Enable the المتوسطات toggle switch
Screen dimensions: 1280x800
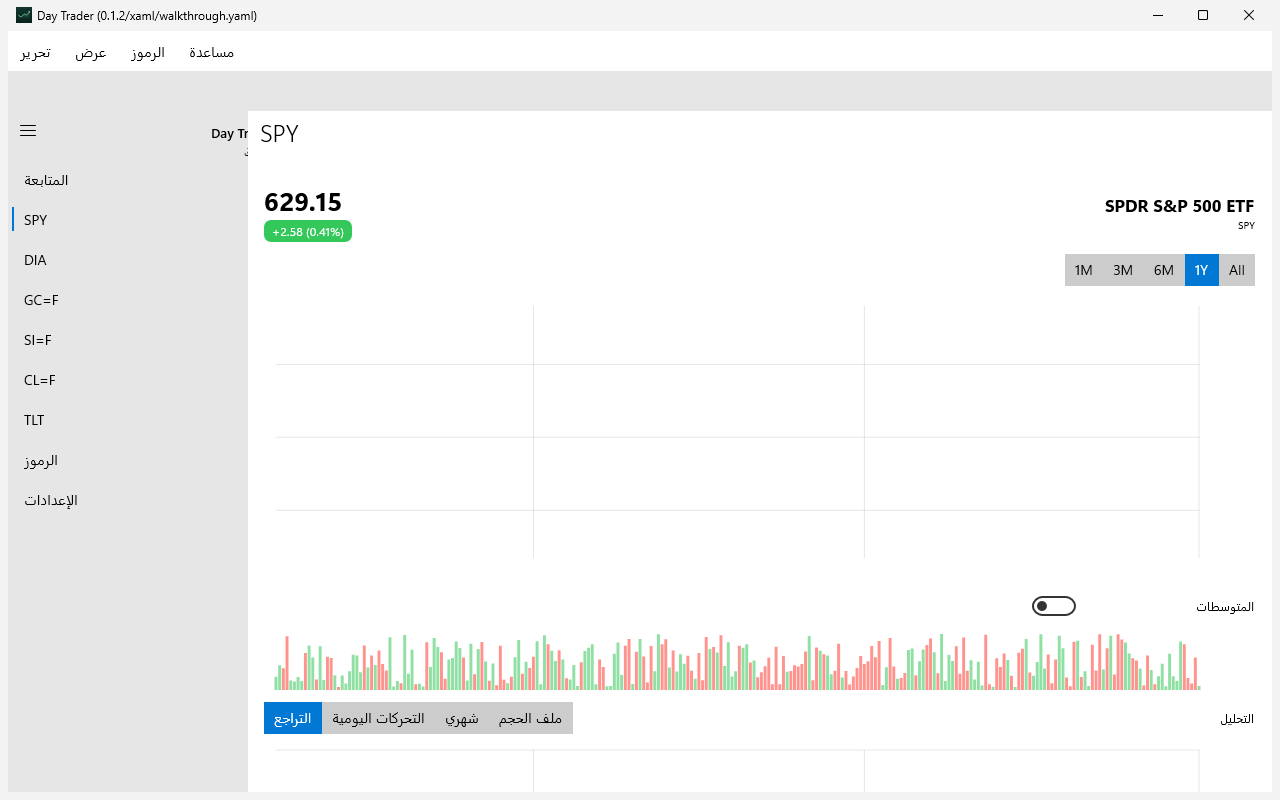1054,606
